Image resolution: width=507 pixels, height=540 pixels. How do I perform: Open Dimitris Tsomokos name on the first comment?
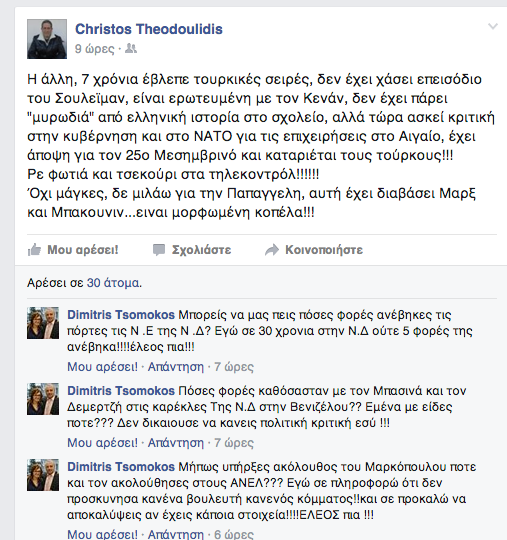pos(121,315)
